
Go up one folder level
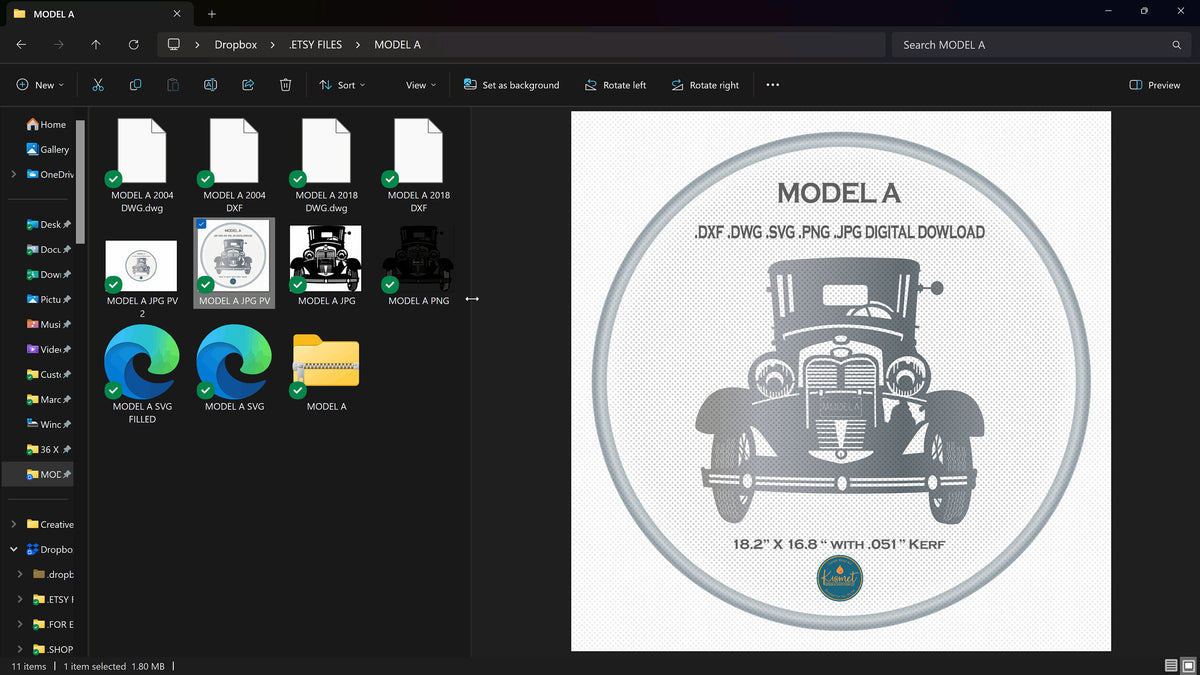point(96,45)
